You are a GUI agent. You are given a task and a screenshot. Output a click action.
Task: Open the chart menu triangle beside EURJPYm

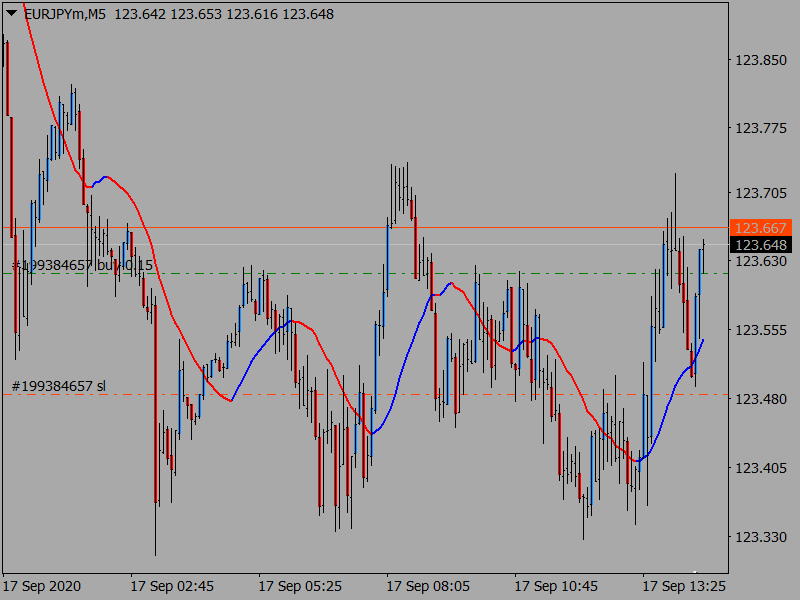tap(12, 13)
